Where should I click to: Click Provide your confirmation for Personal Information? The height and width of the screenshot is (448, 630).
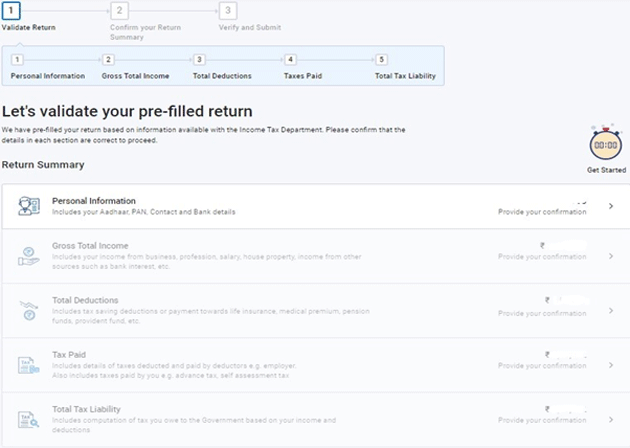click(x=542, y=213)
